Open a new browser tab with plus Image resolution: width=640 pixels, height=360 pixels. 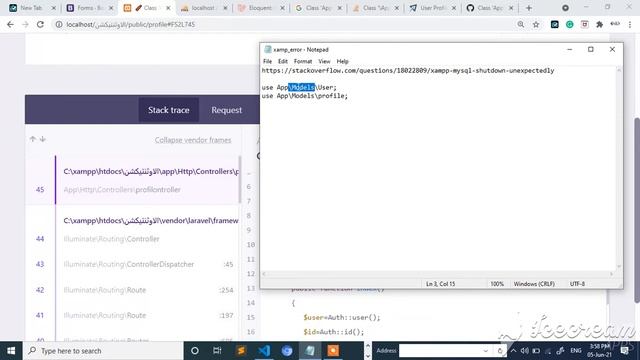point(529,8)
